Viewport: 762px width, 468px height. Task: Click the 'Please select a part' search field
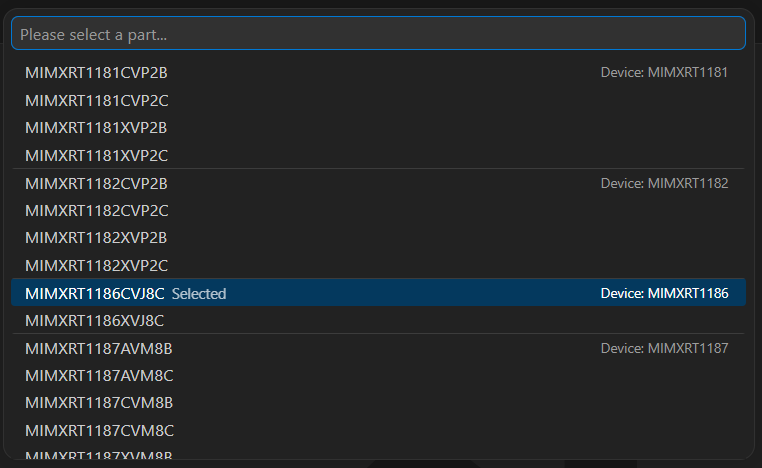click(x=378, y=34)
